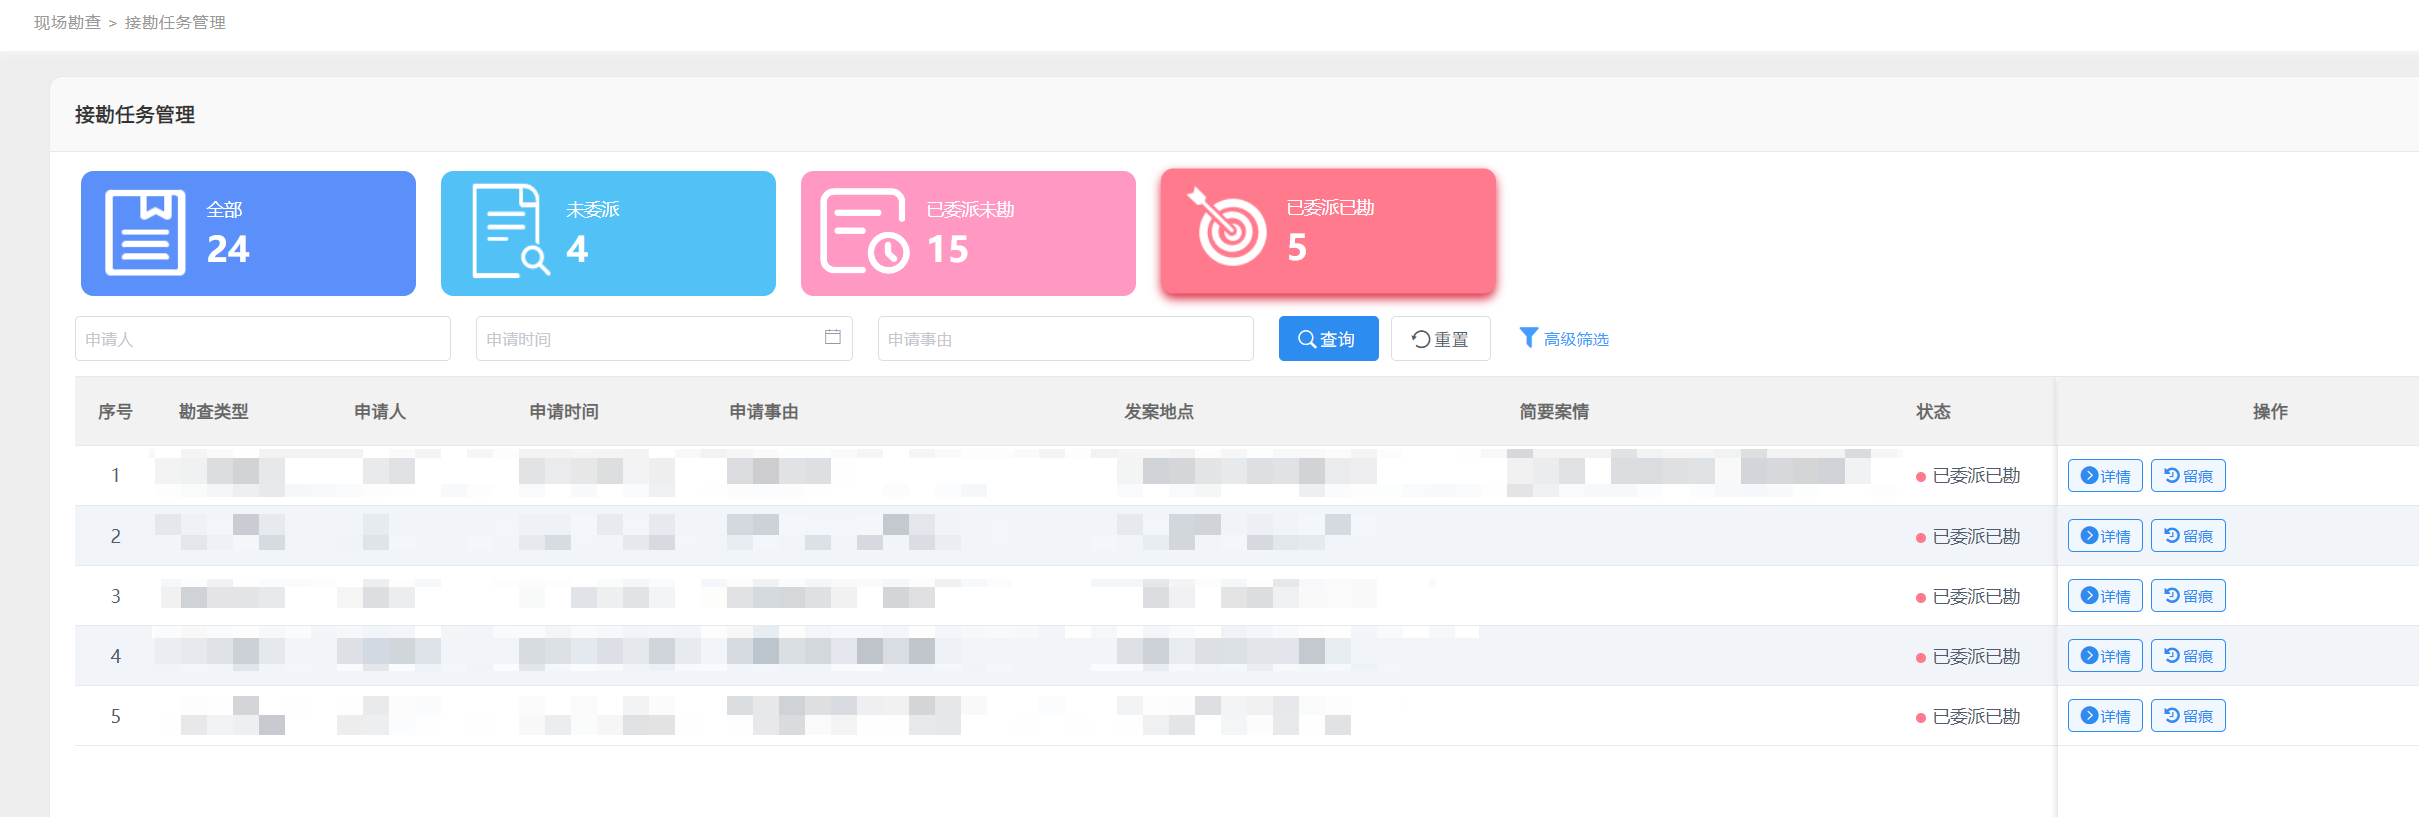This screenshot has height=817, width=2419.
Task: Click sequence number 1 in the table
Action: click(x=115, y=476)
